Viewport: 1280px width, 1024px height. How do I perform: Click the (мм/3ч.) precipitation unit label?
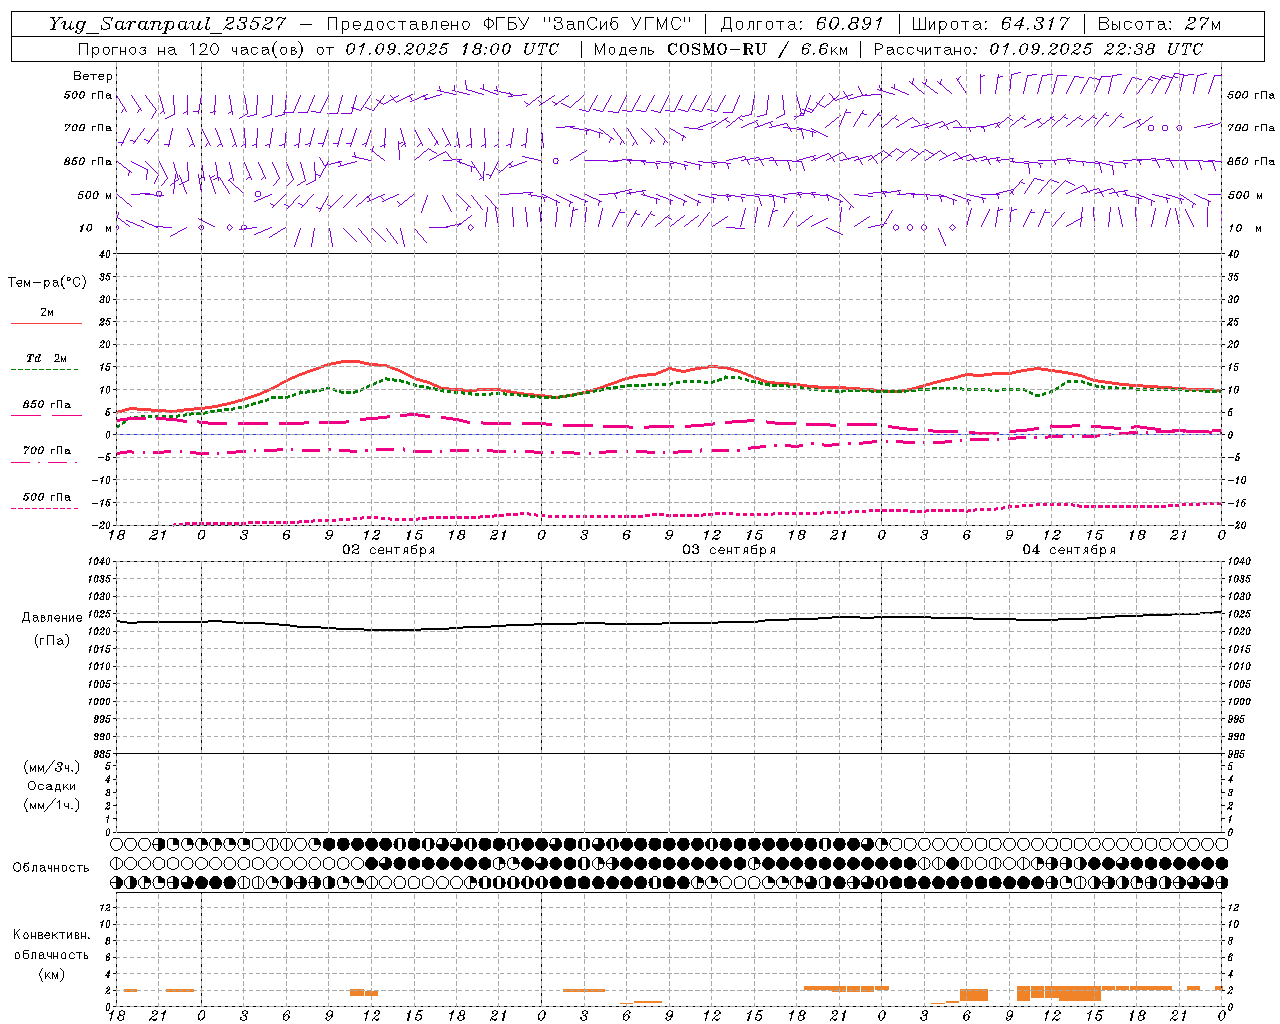[x=52, y=767]
